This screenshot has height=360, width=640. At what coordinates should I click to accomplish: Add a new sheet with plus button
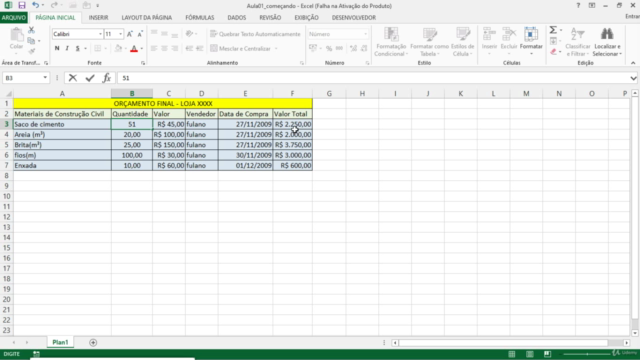[93, 342]
